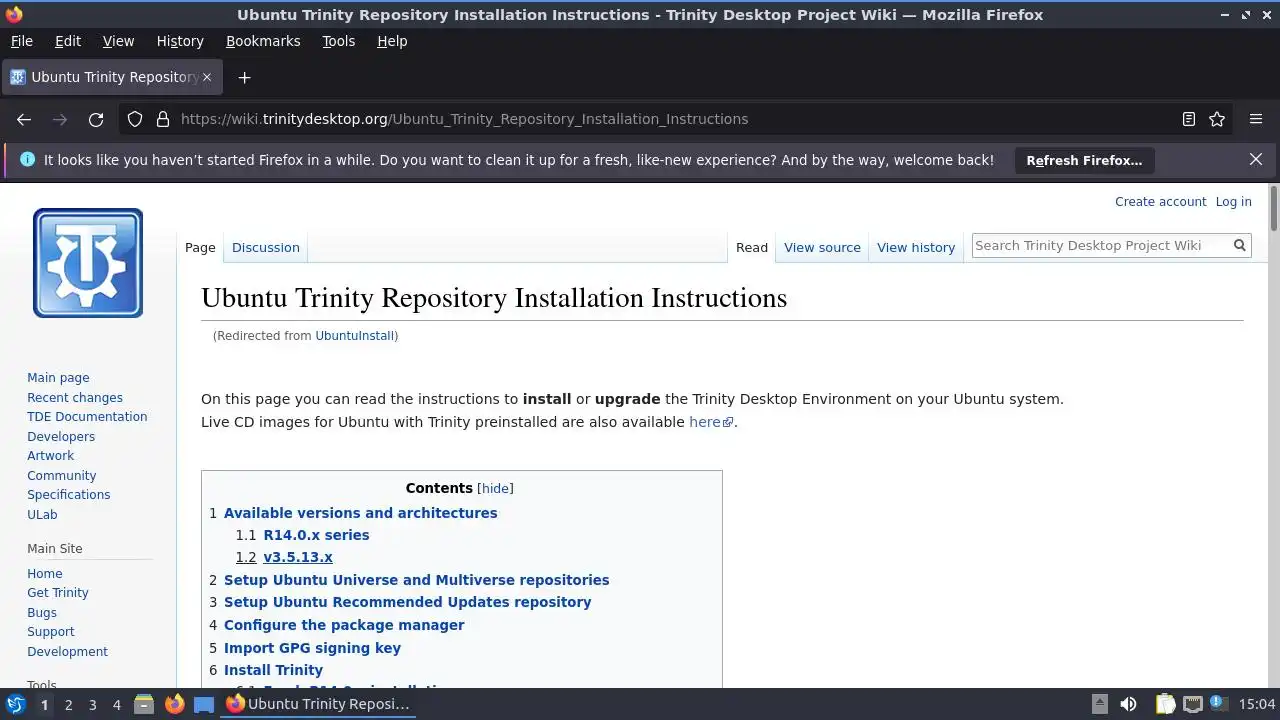Open the tracking protection shield icon
1280x720 pixels.
coord(135,119)
